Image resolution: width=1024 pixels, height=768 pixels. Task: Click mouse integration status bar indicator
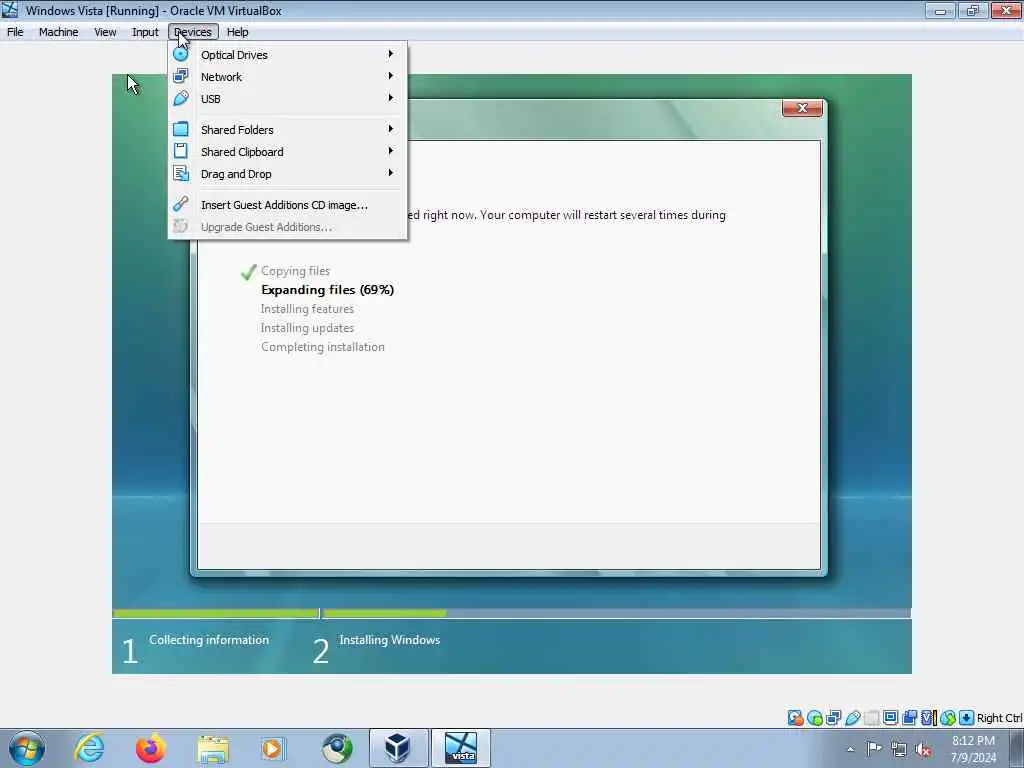pyautogui.click(x=948, y=718)
